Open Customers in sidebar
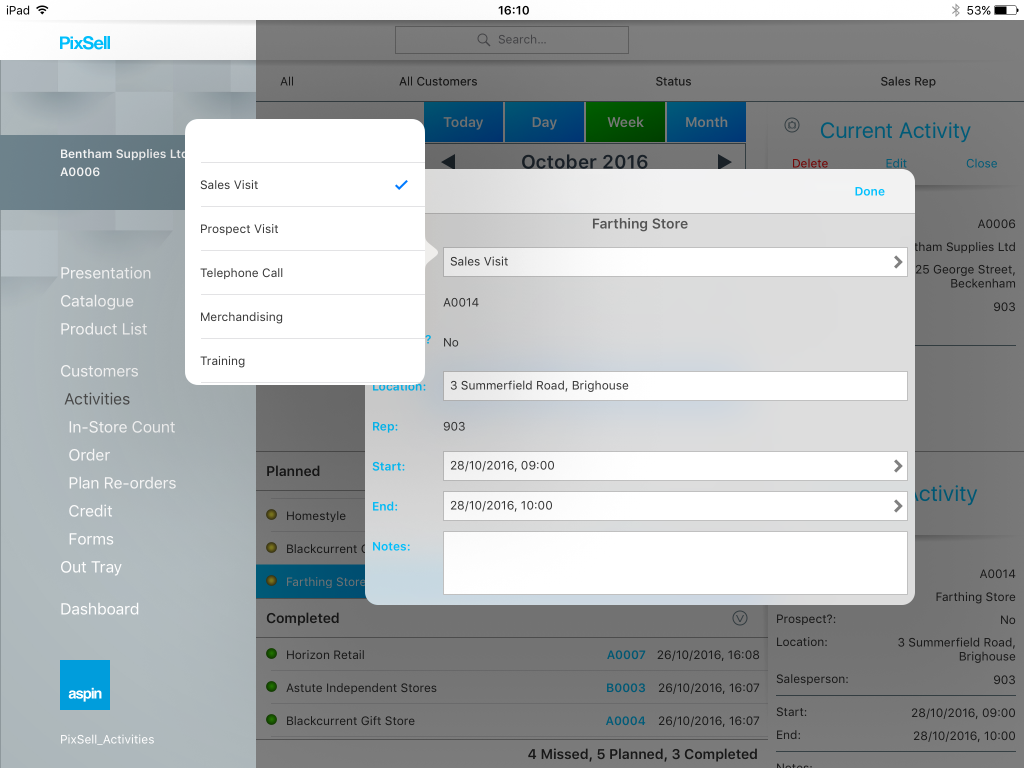Image resolution: width=1024 pixels, height=768 pixels. tap(99, 371)
